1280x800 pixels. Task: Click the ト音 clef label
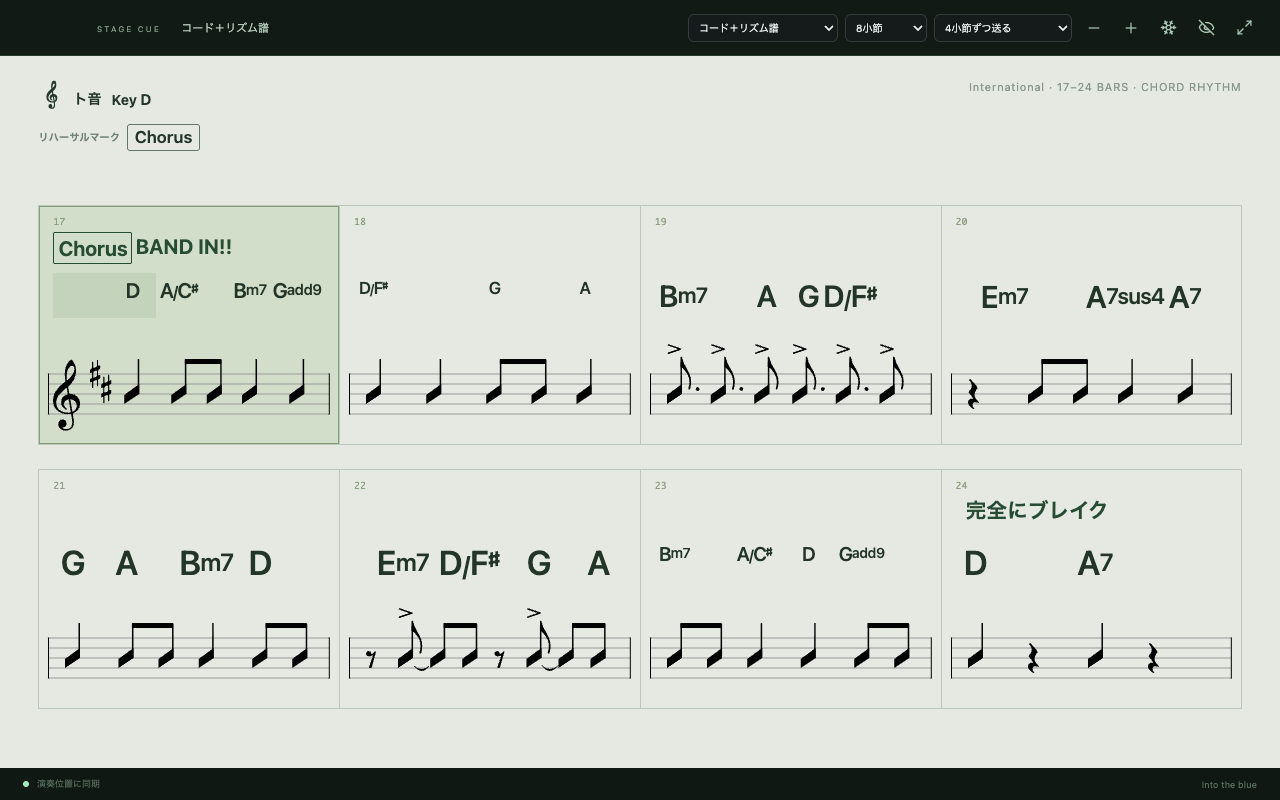pos(87,99)
